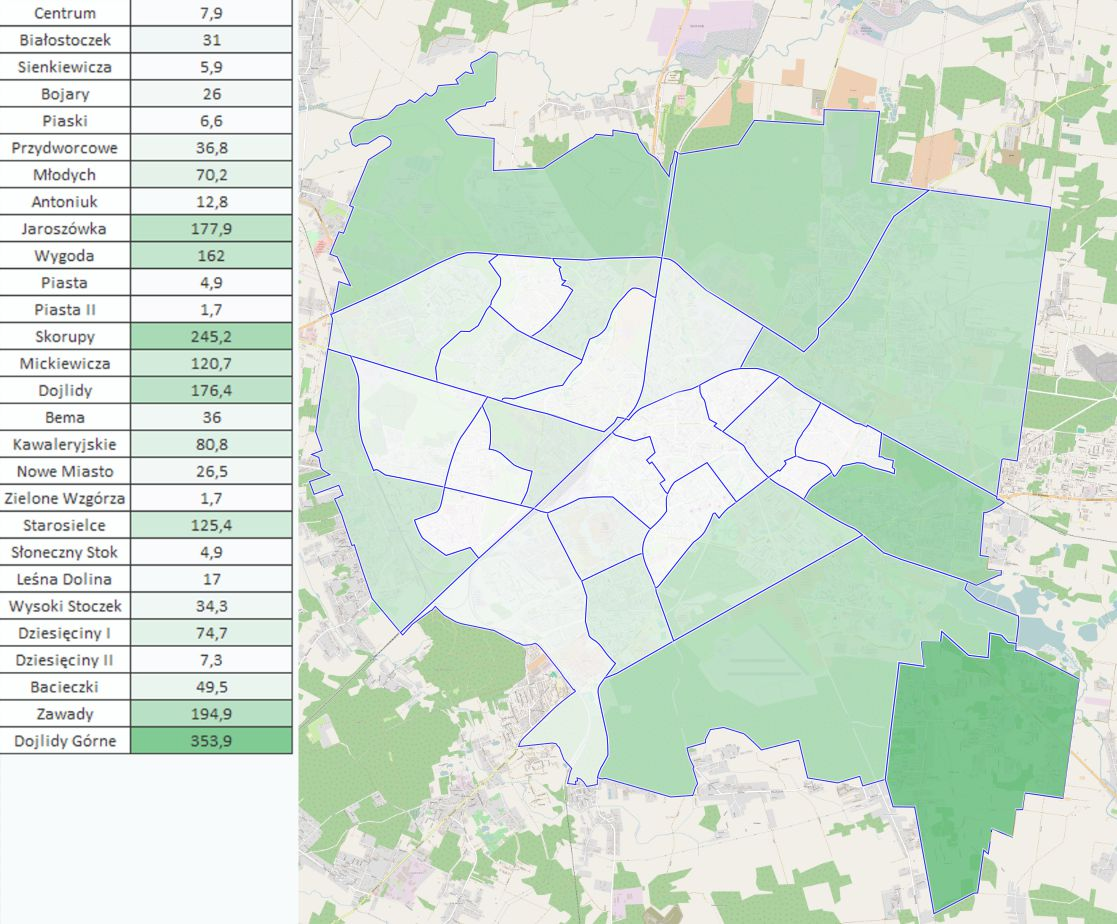Click the Dojlidy name cell
The height and width of the screenshot is (924, 1117).
pyautogui.click(x=65, y=391)
